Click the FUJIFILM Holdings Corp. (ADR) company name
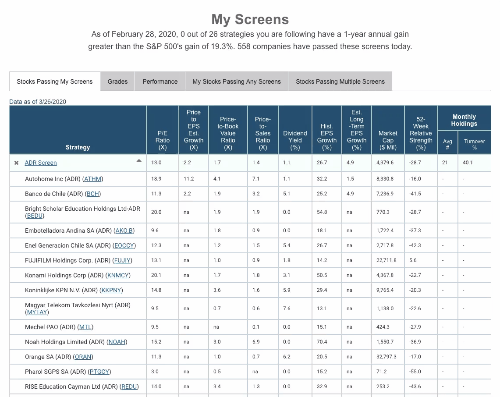The height and width of the screenshot is (397, 500). pyautogui.click(x=68, y=260)
